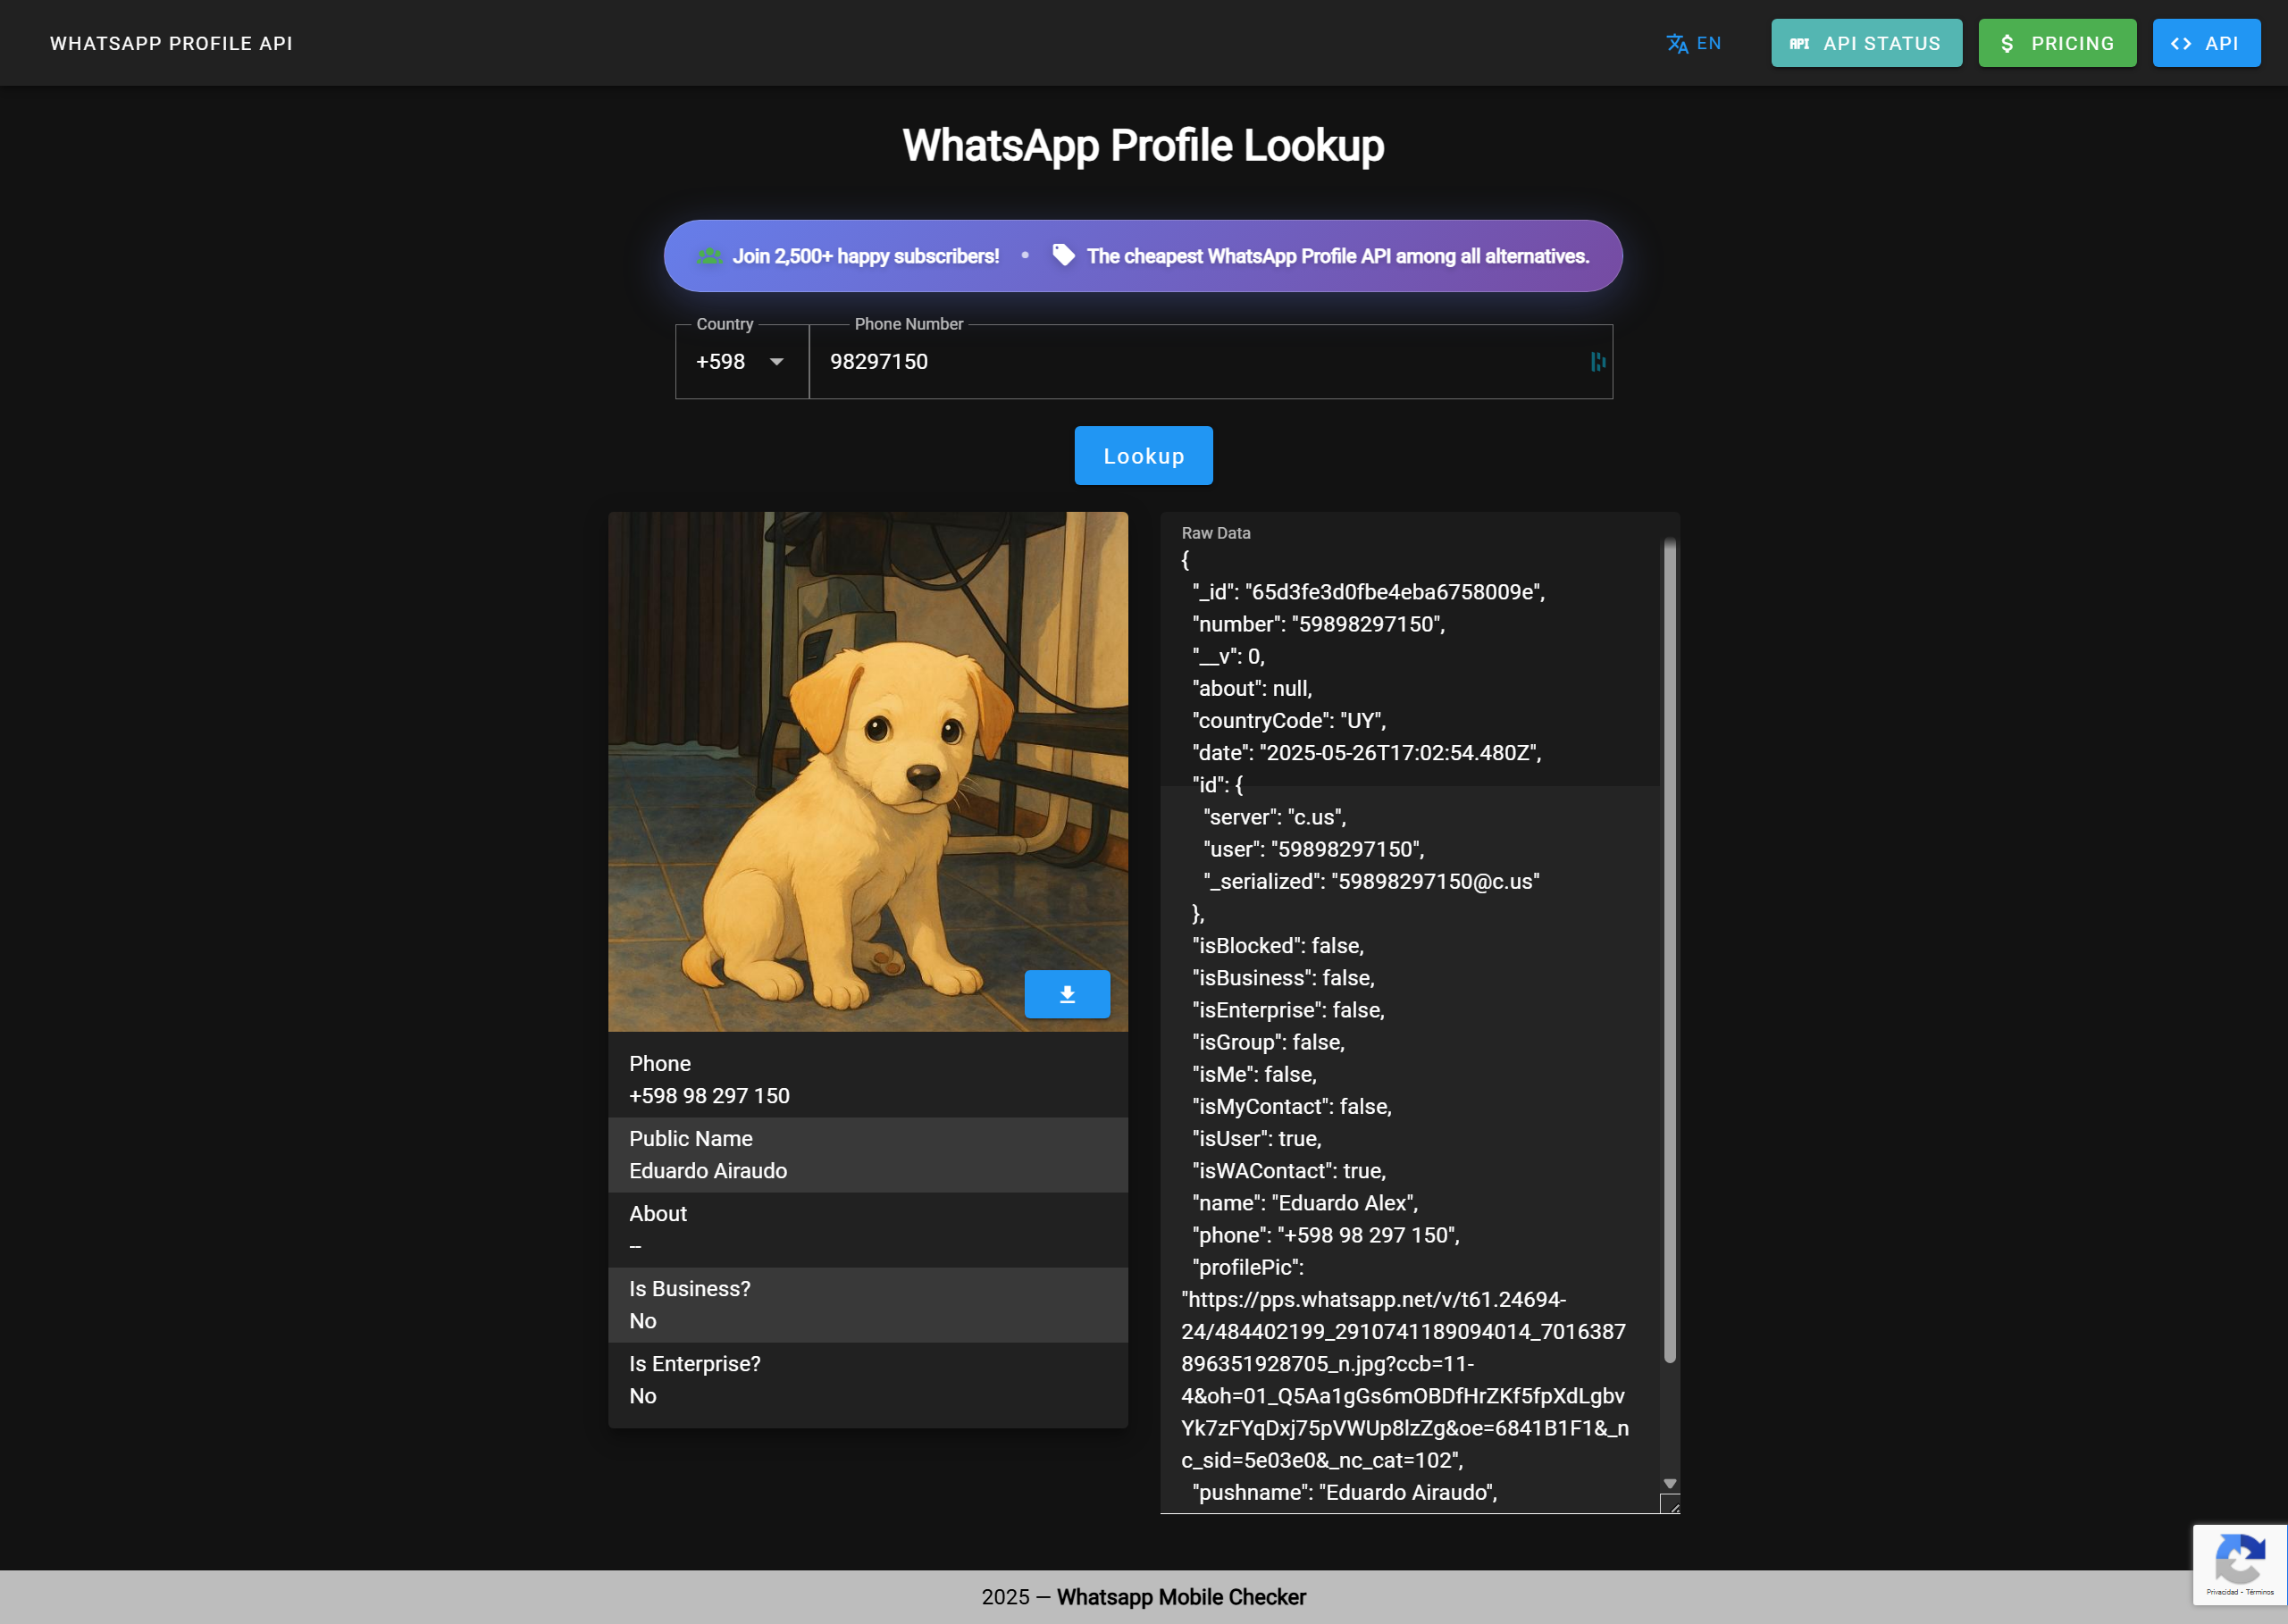Open the EN language selector
2288x1624 pixels.
click(x=1694, y=43)
